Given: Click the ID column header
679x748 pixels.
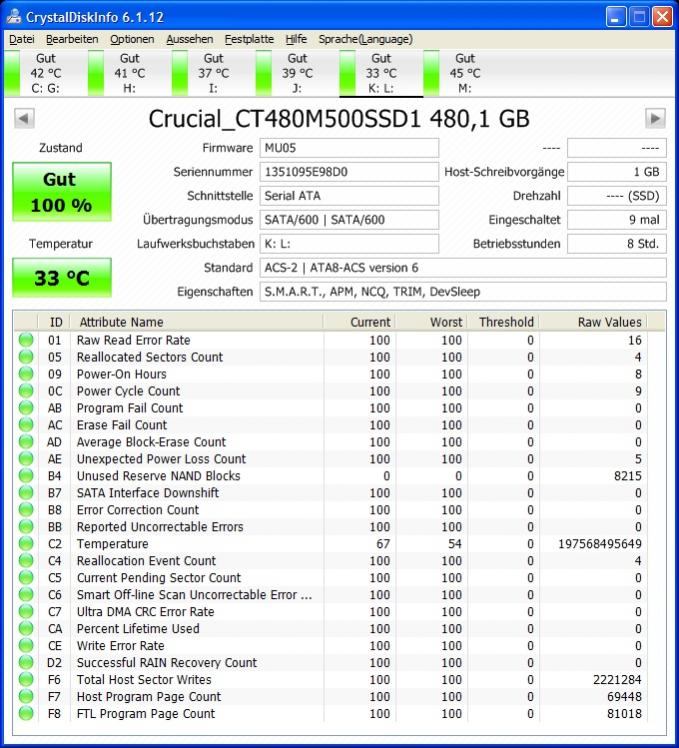Looking at the screenshot, I should point(54,322).
